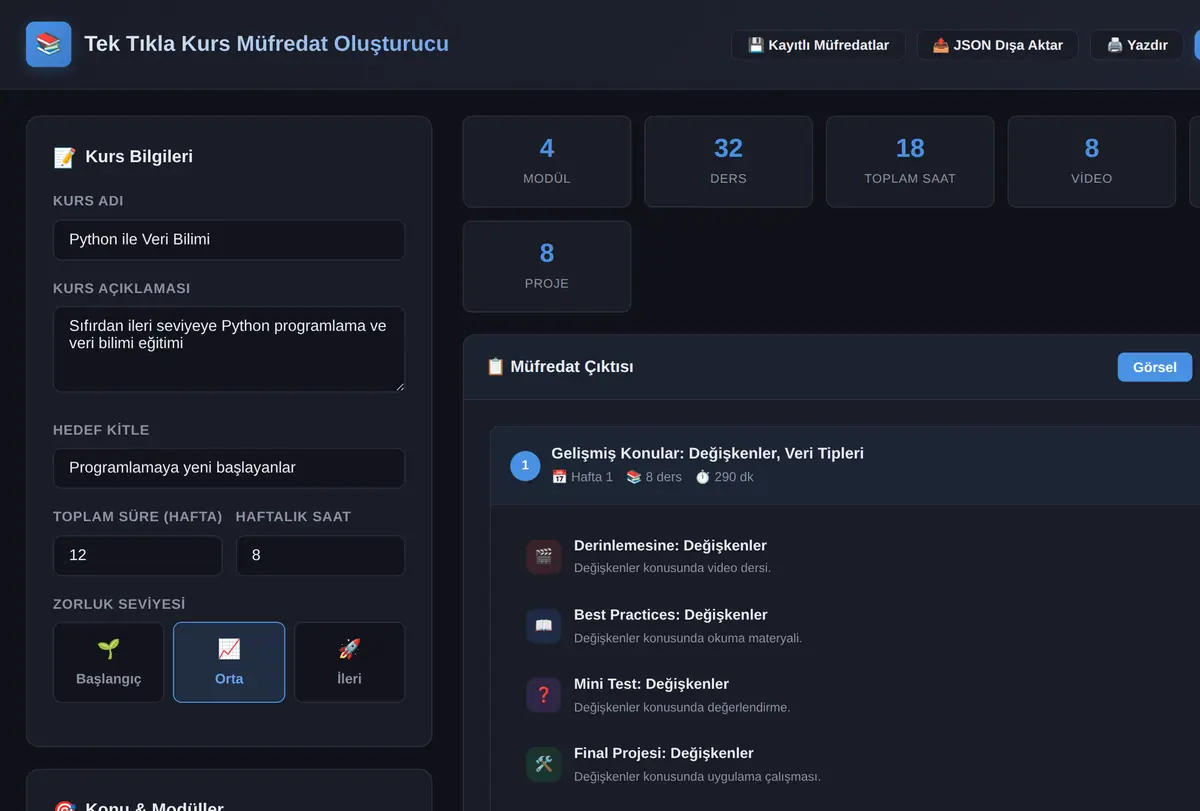Select İleri difficulty level
The image size is (1200, 811).
click(x=349, y=662)
